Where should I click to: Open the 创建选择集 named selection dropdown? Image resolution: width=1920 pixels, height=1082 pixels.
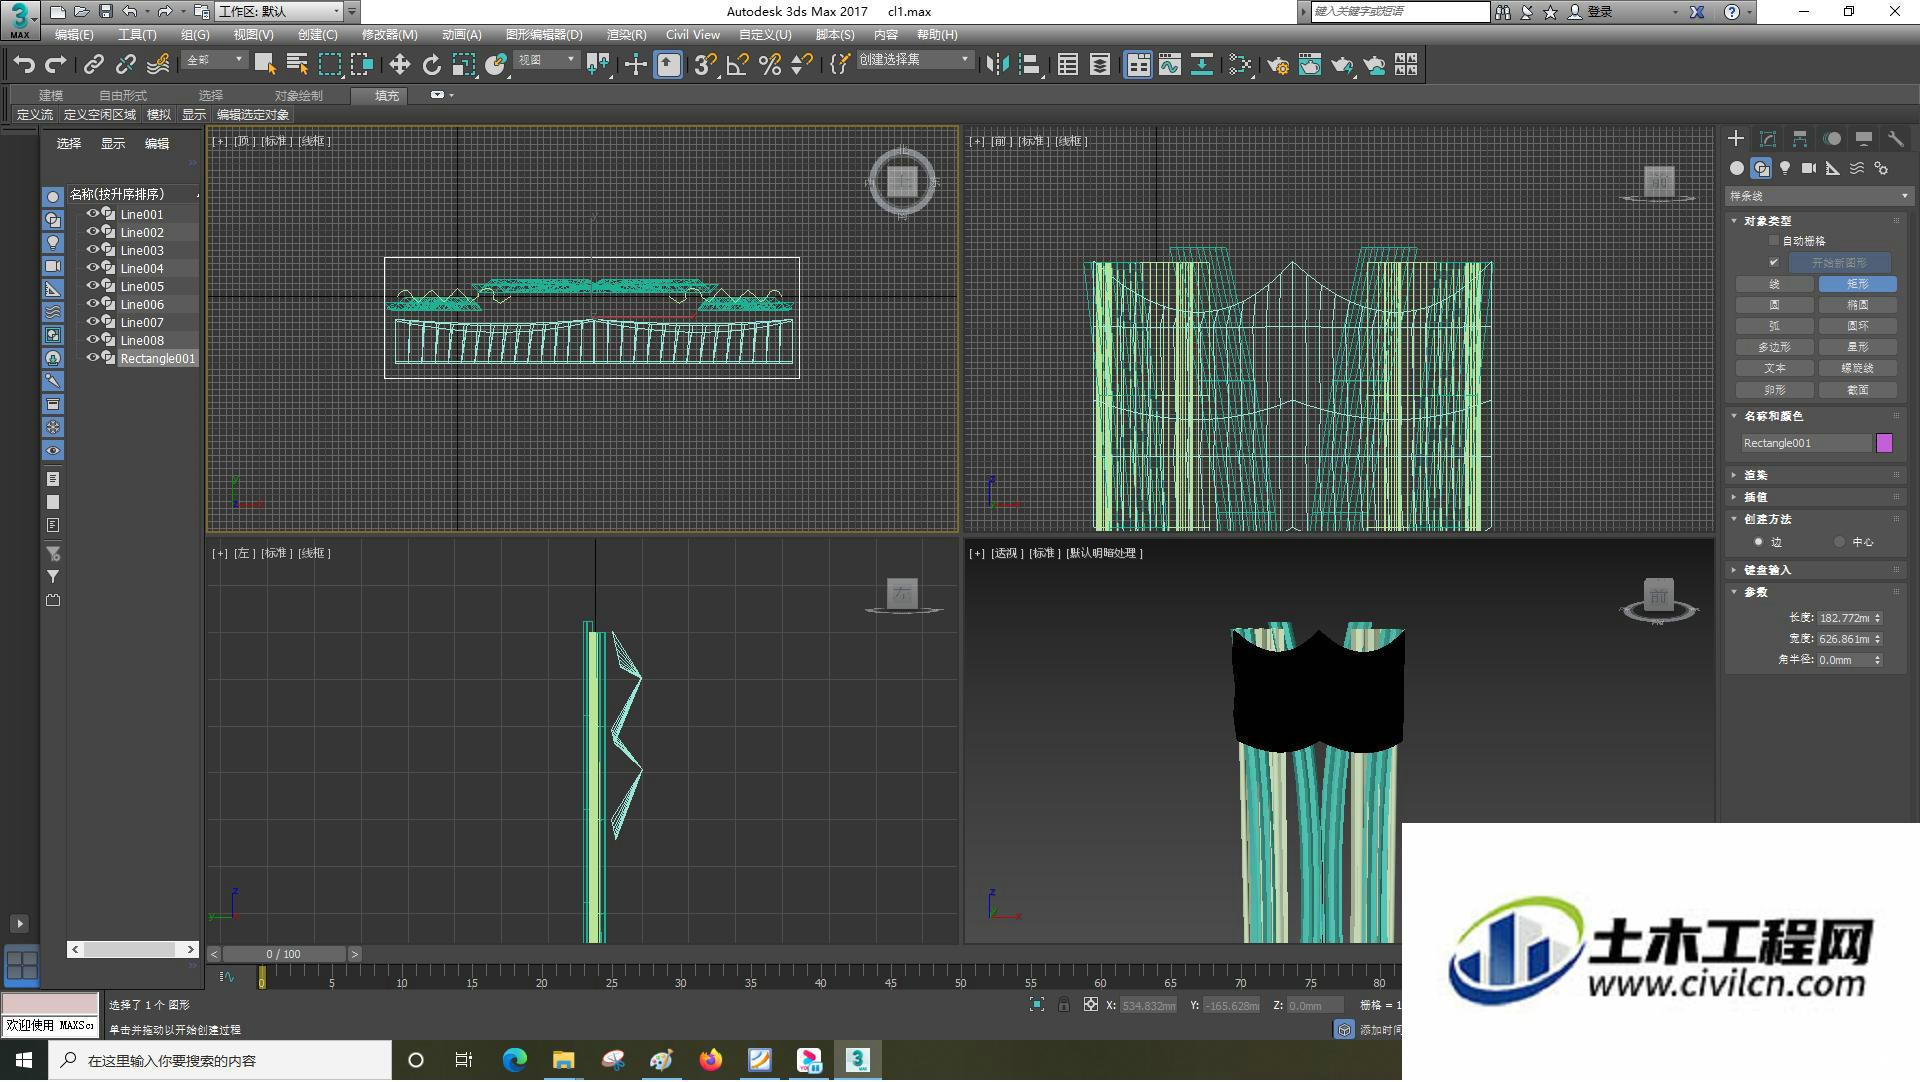tap(914, 61)
